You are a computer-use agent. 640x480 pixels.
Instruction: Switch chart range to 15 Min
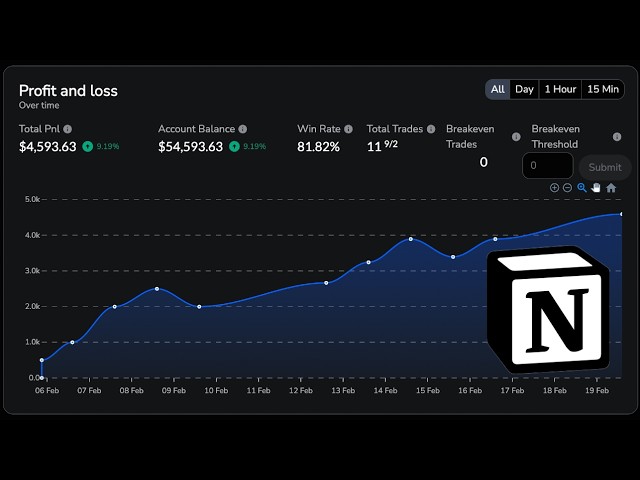pyautogui.click(x=603, y=89)
